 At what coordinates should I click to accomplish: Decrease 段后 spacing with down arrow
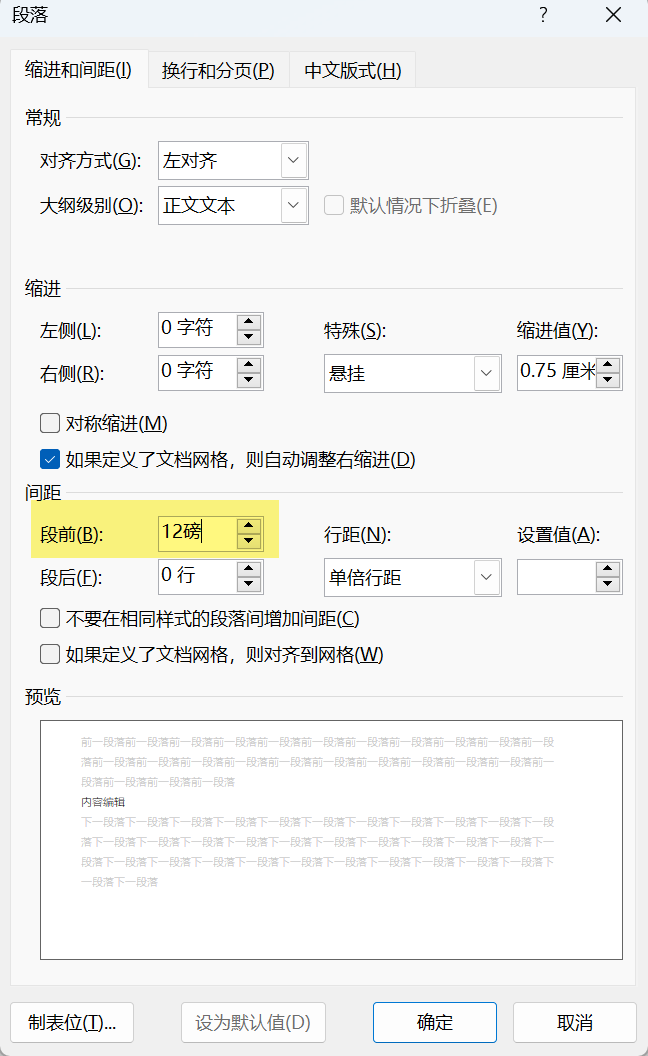coord(249,583)
